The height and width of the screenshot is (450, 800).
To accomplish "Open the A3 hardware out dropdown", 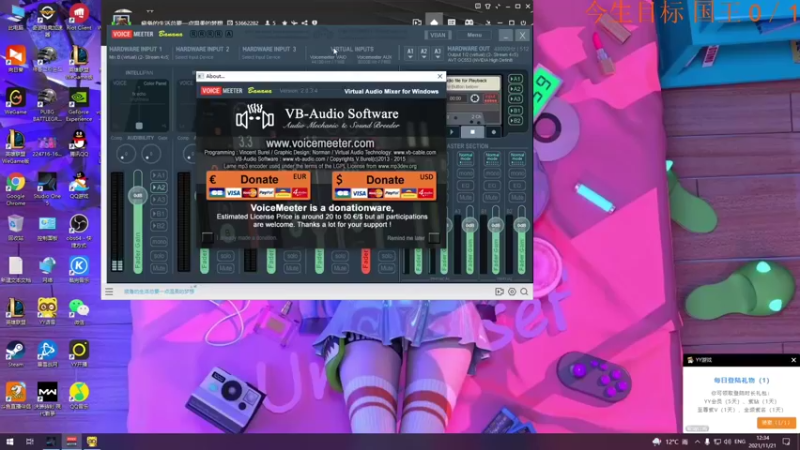I will [437, 53].
